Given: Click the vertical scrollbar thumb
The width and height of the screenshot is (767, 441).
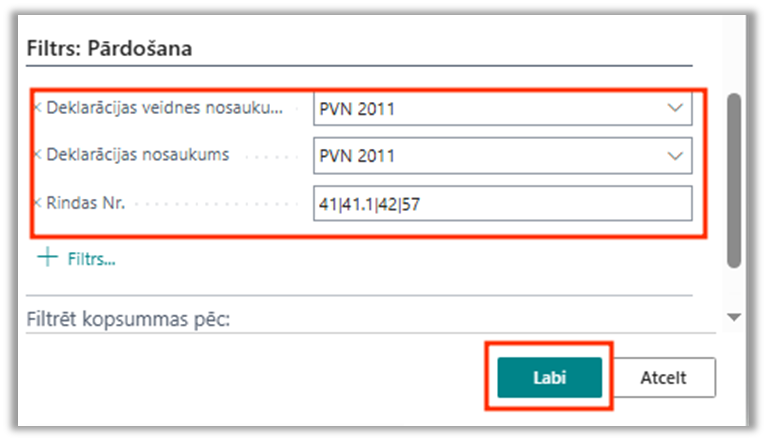Looking at the screenshot, I should [x=735, y=180].
